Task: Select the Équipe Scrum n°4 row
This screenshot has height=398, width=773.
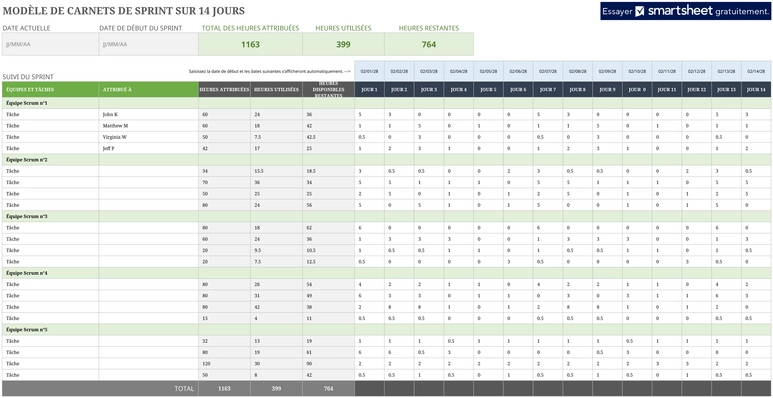Action: coord(386,273)
